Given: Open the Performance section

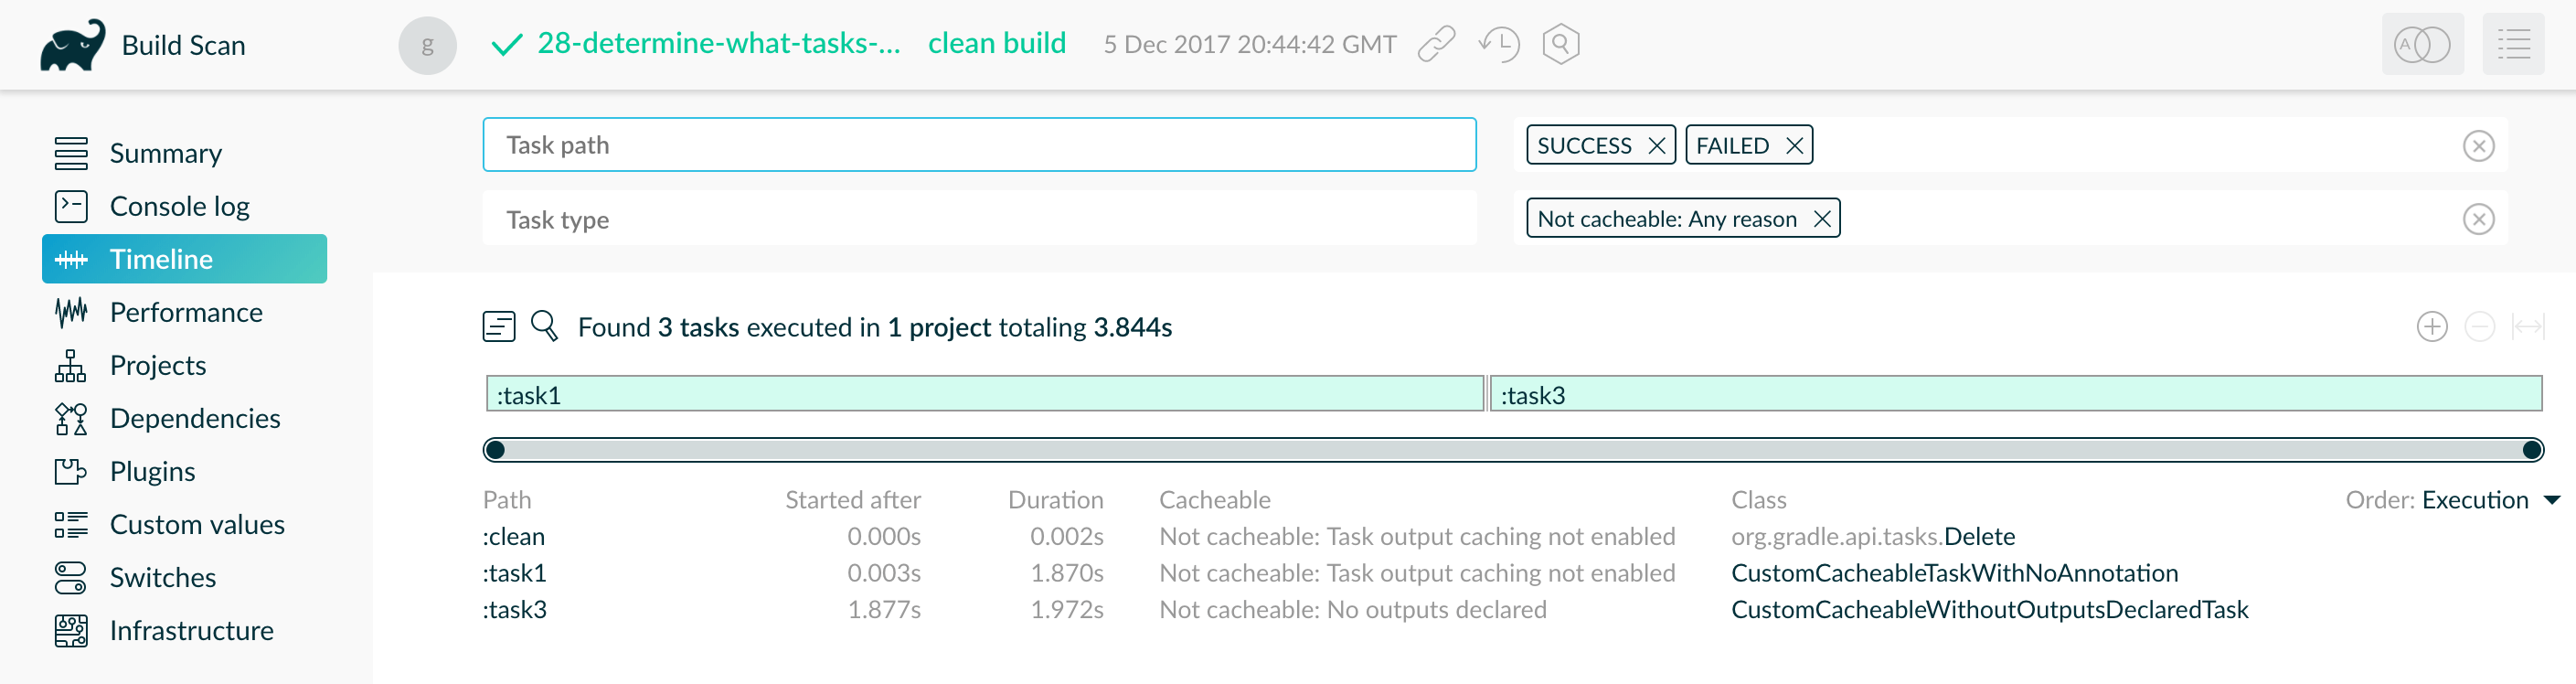Looking at the screenshot, I should click(186, 312).
